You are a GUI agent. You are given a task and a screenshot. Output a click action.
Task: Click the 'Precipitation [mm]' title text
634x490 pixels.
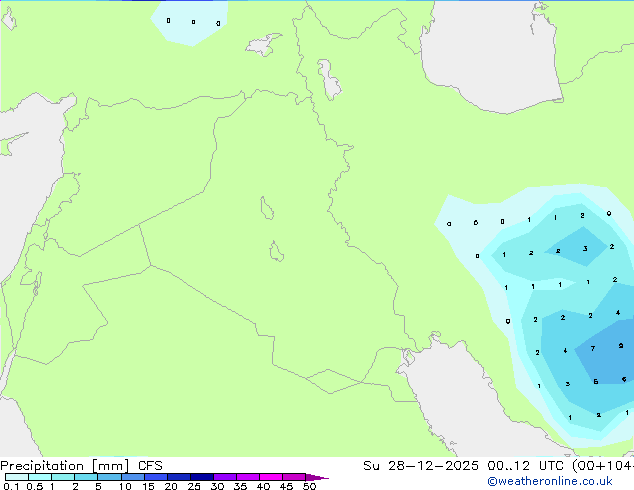click(65, 466)
